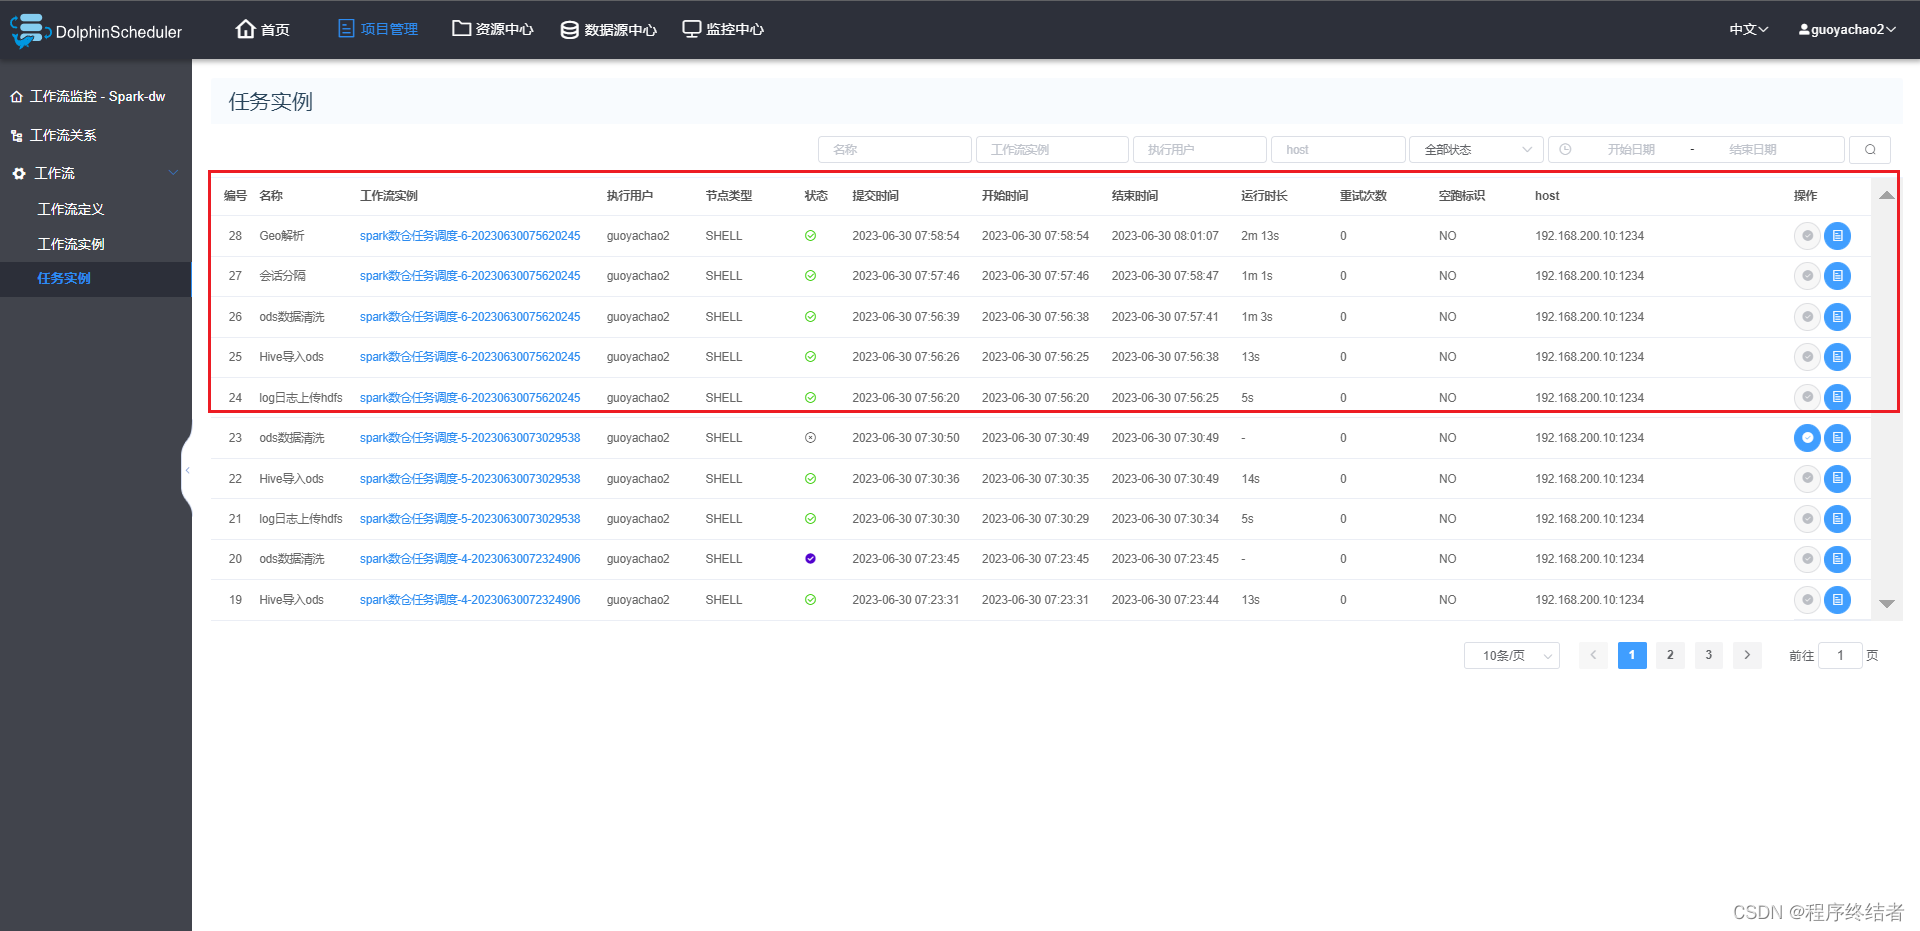The width and height of the screenshot is (1920, 931).
Task: View log for row 22 Hive导入ods
Action: pos(1837,479)
